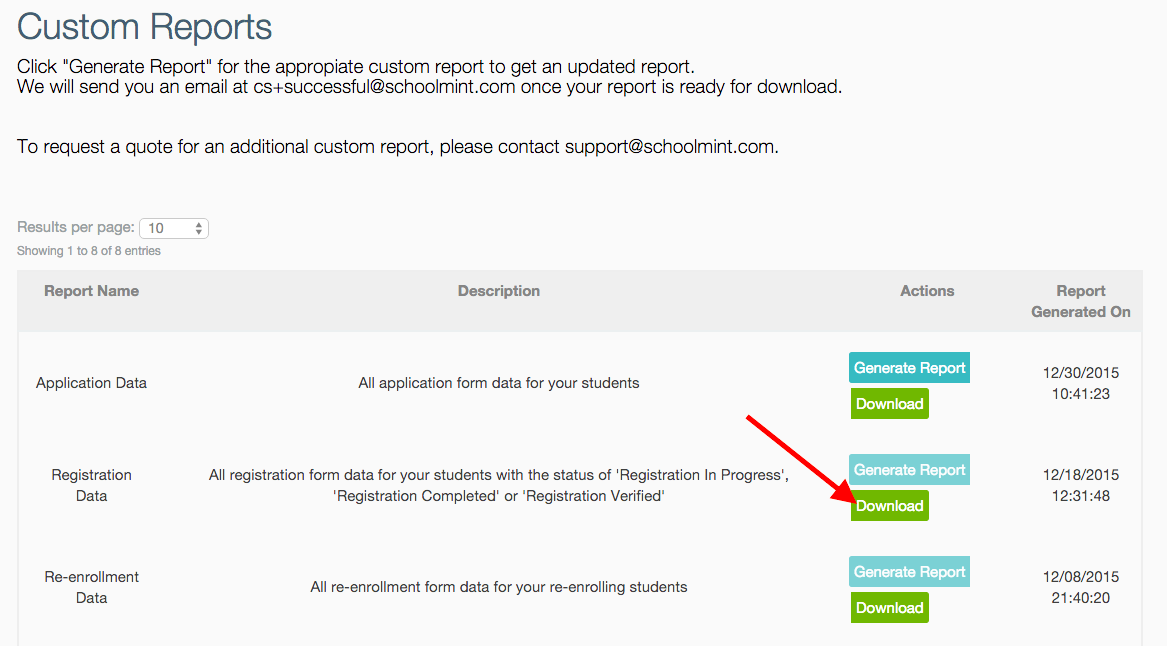
Task: Click the Actions column header
Action: click(x=927, y=291)
